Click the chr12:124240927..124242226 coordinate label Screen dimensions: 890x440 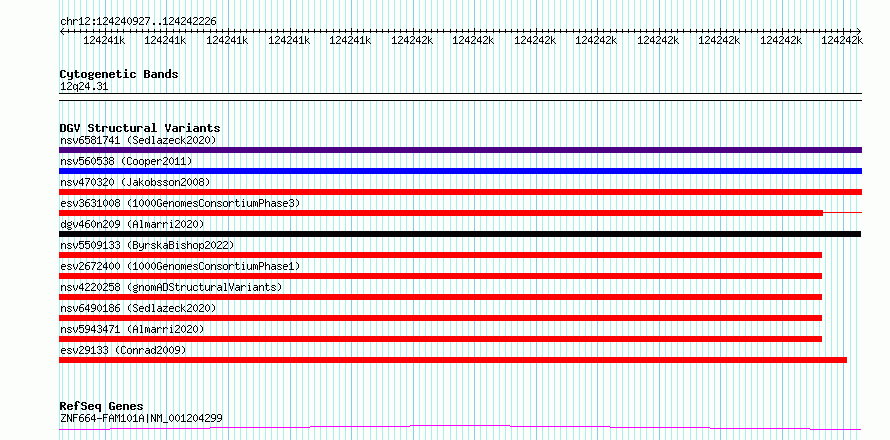[x=138, y=22]
